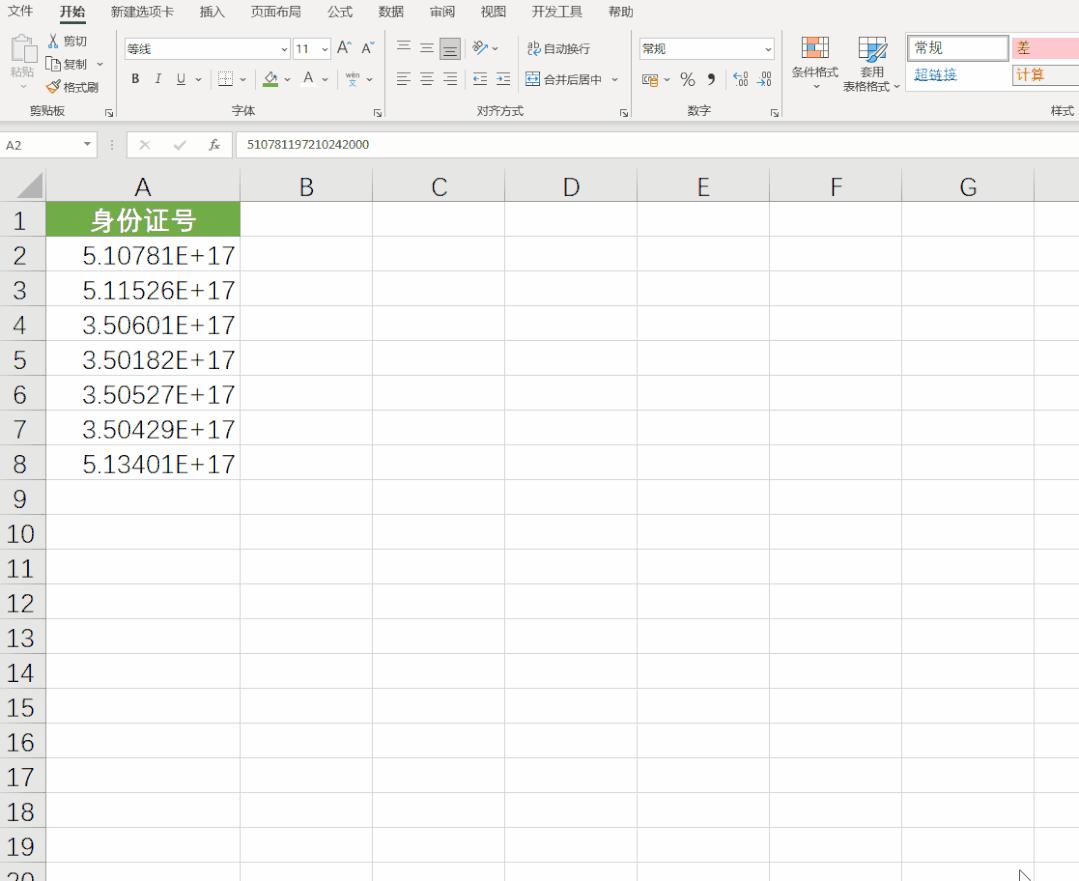The height and width of the screenshot is (881, 1079).
Task: Select the Format Painter (格式刷) tool
Action: coord(72,87)
